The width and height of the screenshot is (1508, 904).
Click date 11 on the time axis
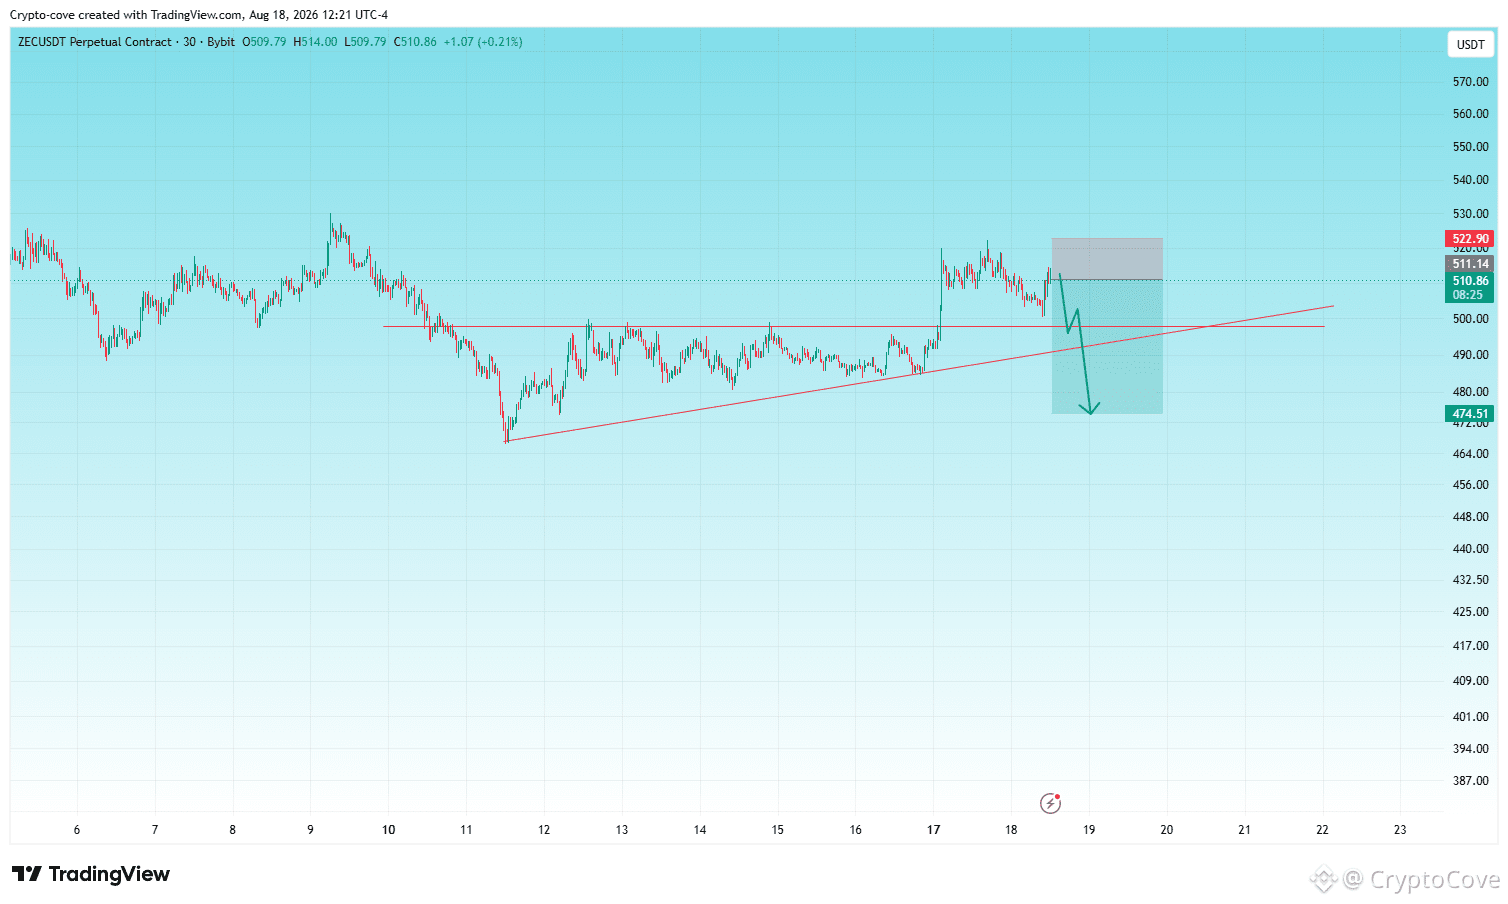(x=466, y=830)
